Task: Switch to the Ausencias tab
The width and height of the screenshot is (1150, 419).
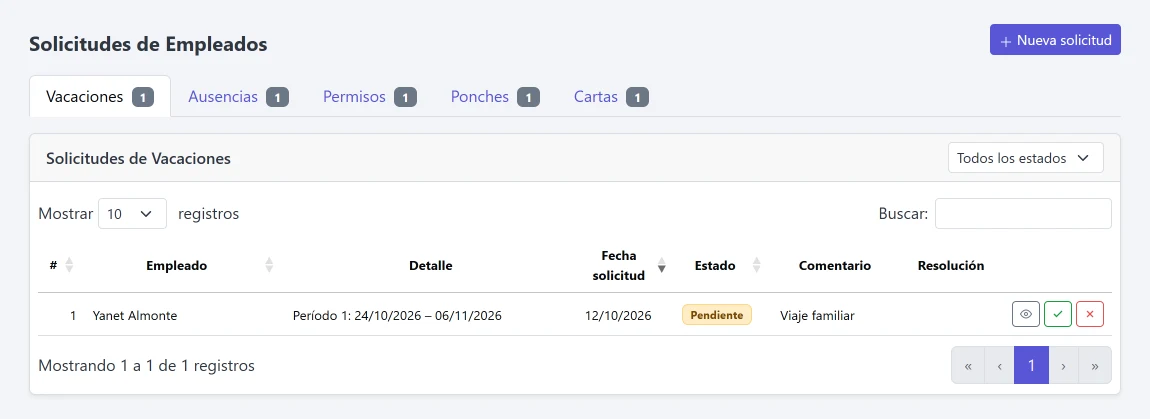Action: point(238,97)
